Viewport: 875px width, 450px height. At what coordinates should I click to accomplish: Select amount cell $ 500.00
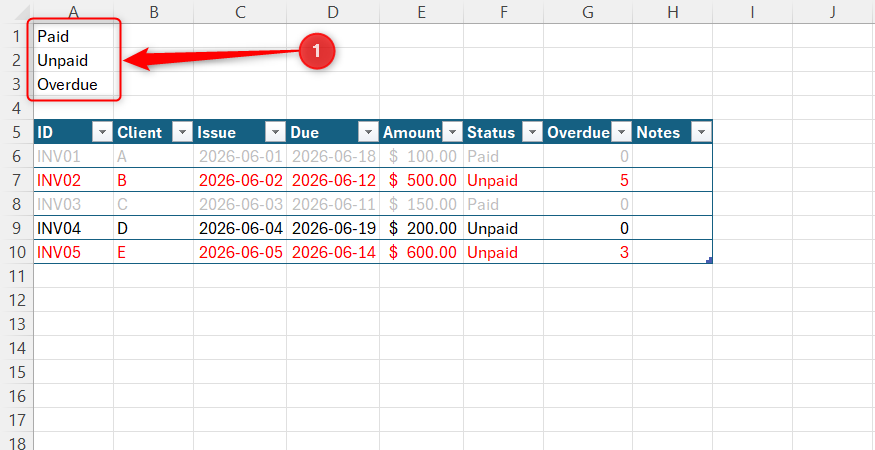421,180
